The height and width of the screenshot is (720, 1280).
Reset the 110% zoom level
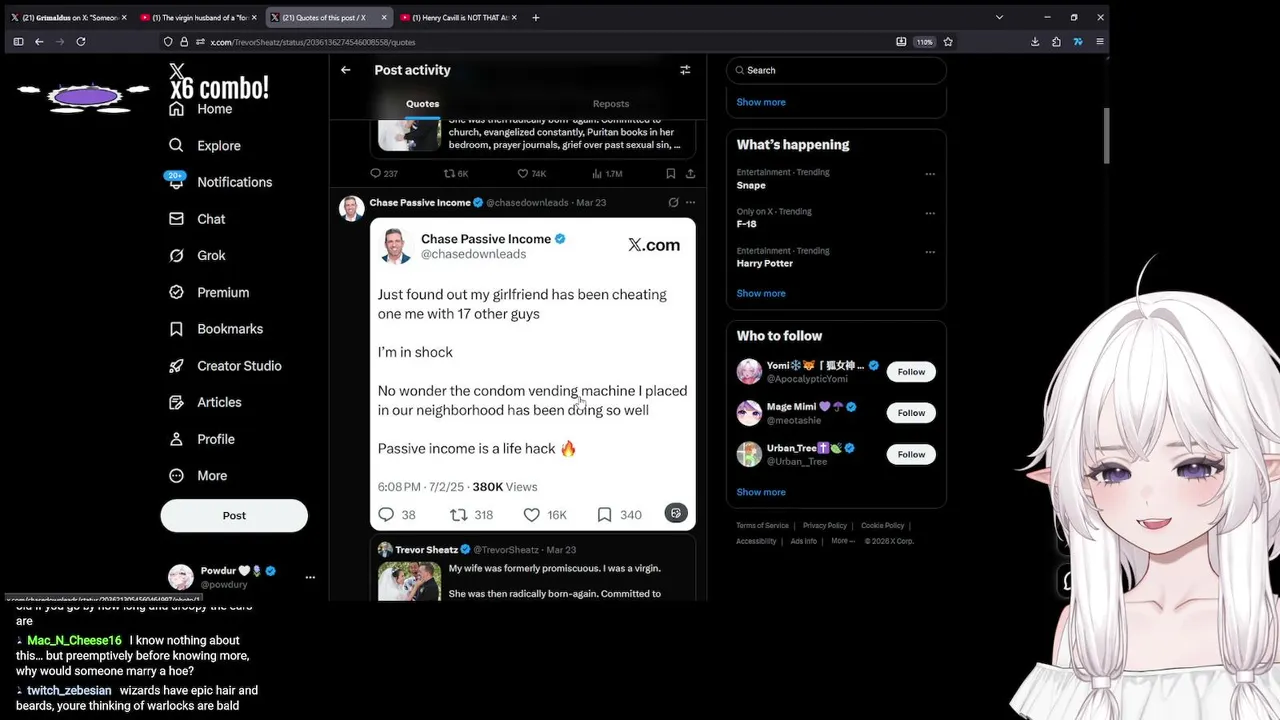(924, 42)
